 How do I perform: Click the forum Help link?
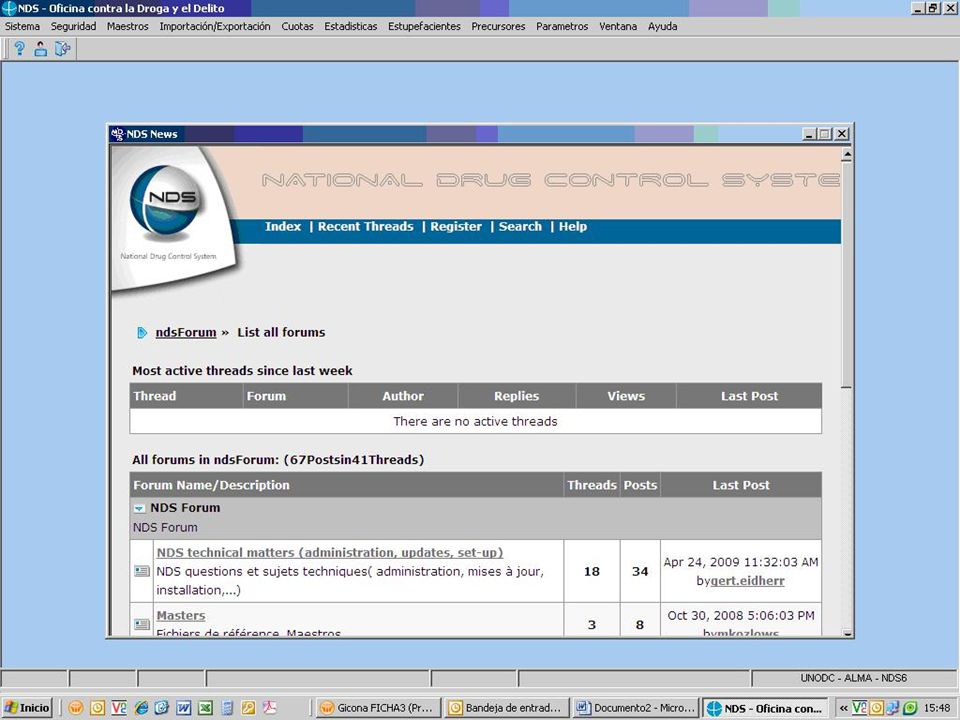573,227
